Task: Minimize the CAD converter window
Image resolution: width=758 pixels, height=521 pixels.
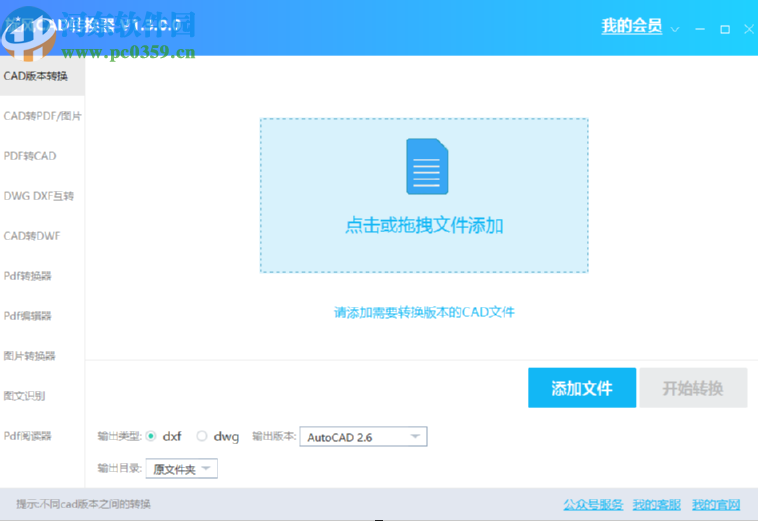Action: (x=701, y=29)
